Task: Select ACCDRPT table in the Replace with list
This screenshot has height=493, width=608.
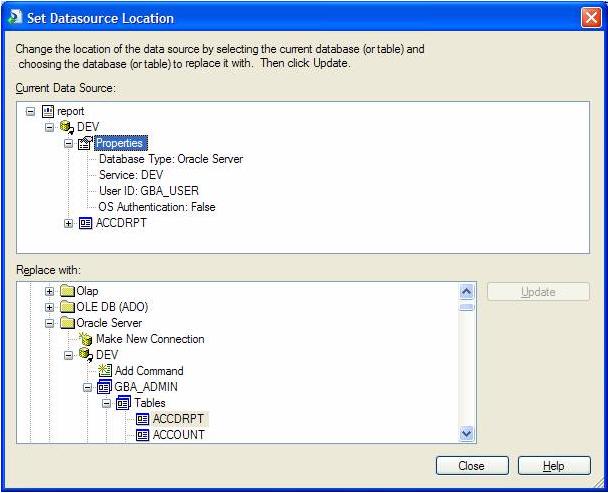Action: pos(178,419)
